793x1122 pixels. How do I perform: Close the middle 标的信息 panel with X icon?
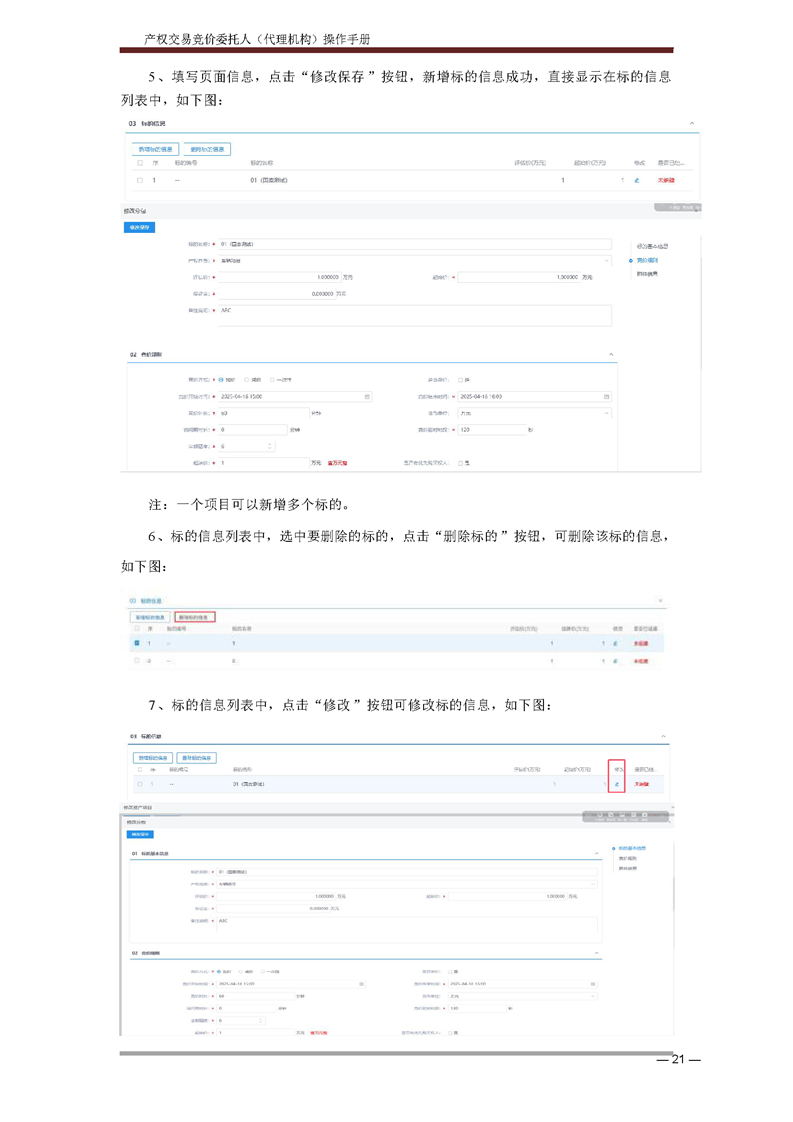[x=661, y=601]
